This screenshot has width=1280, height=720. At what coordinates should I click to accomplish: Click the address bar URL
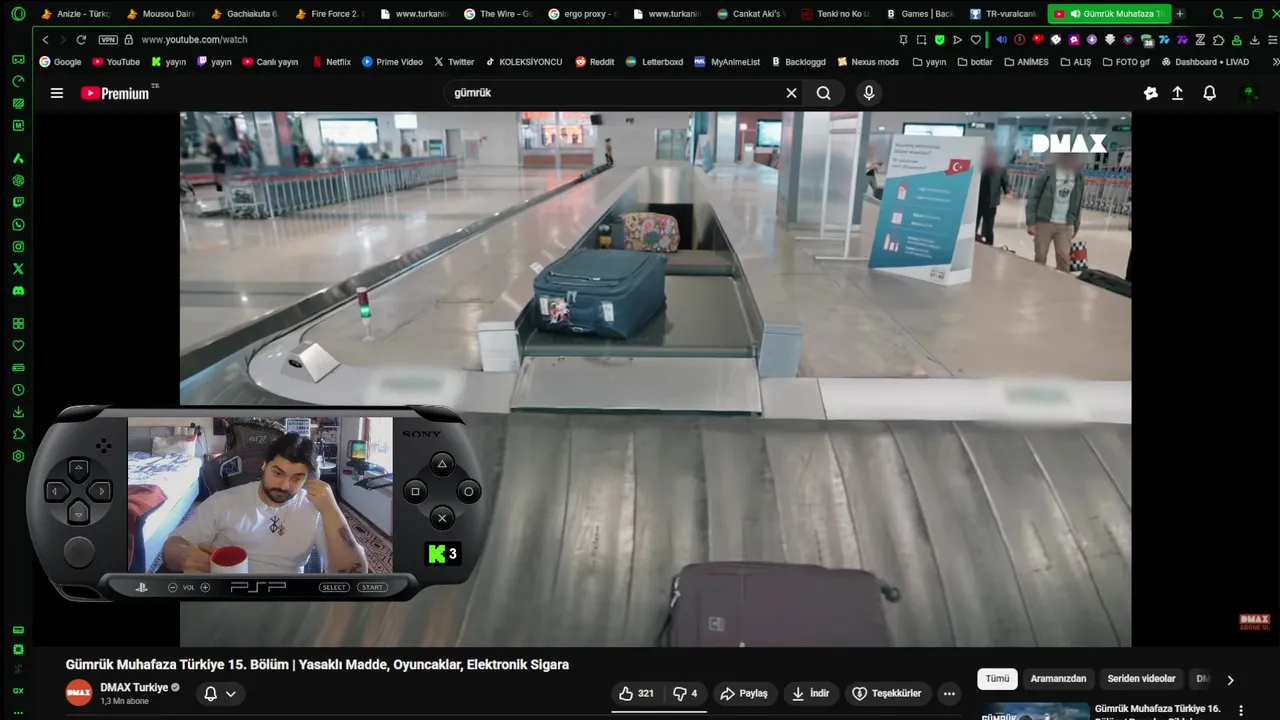pos(194,40)
